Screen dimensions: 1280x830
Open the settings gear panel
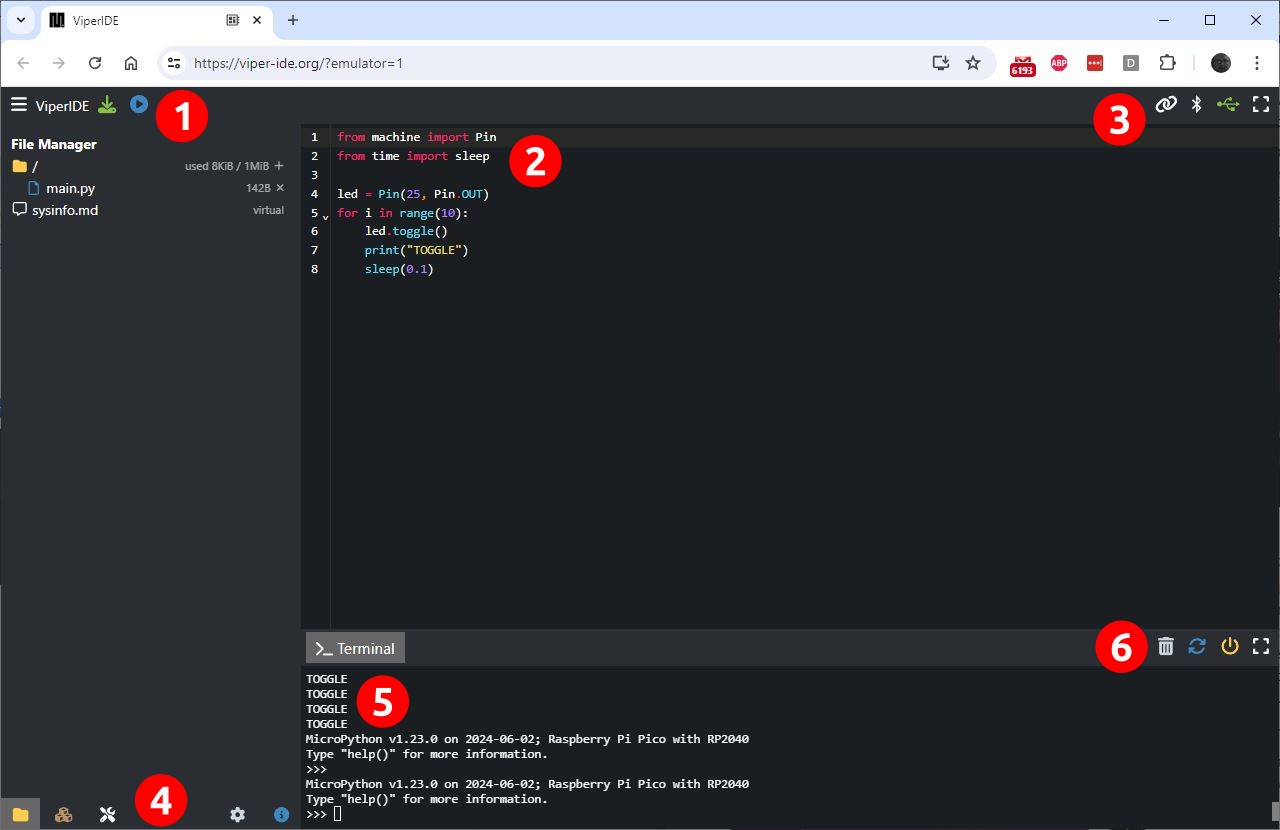pyautogui.click(x=237, y=814)
